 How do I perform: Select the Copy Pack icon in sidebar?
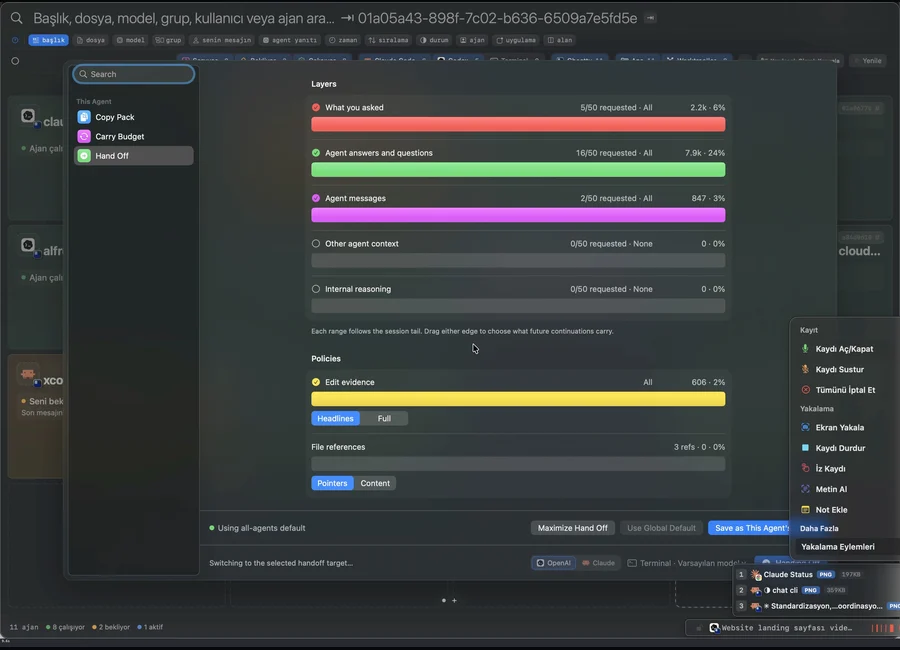point(84,117)
